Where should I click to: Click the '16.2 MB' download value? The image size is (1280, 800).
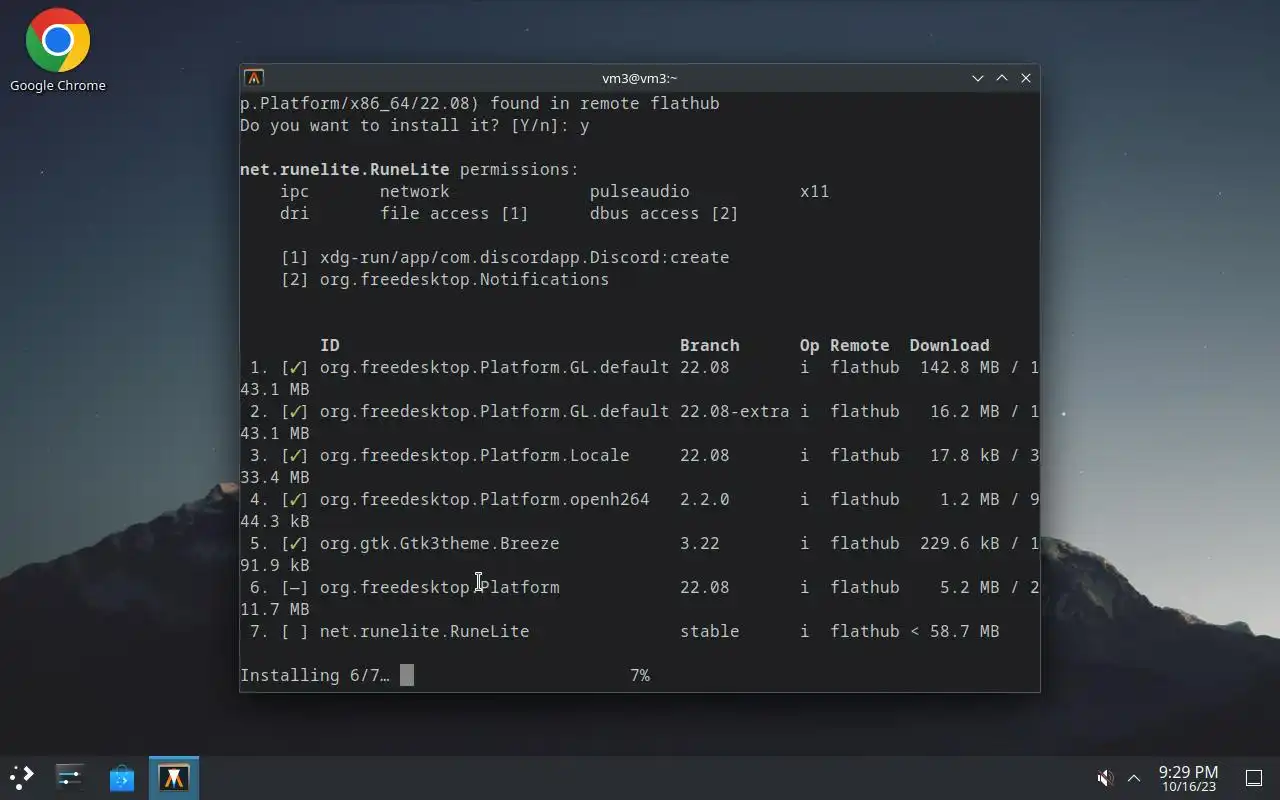tap(964, 411)
